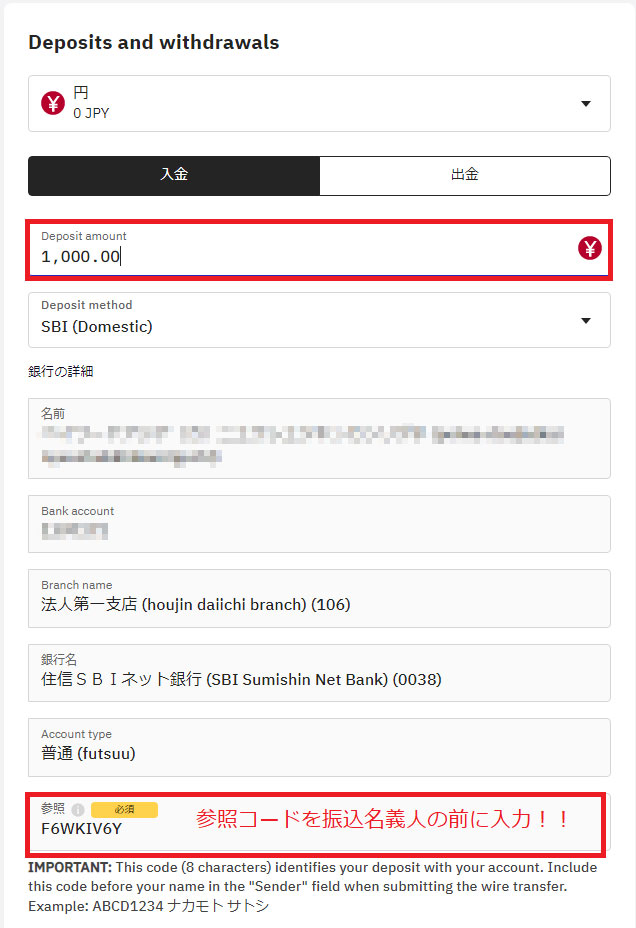Open the 円 0 JPY currency selector
The width and height of the screenshot is (636, 928).
[319, 104]
